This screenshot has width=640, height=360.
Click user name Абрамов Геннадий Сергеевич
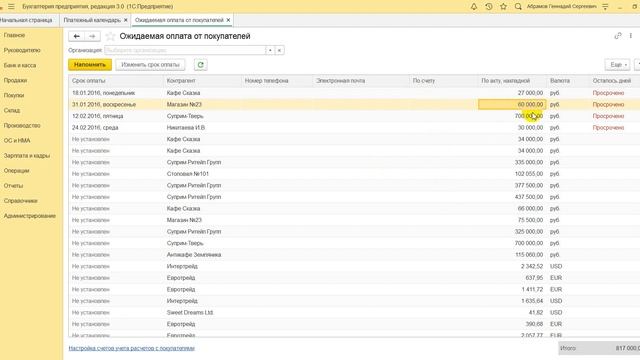[561, 7]
